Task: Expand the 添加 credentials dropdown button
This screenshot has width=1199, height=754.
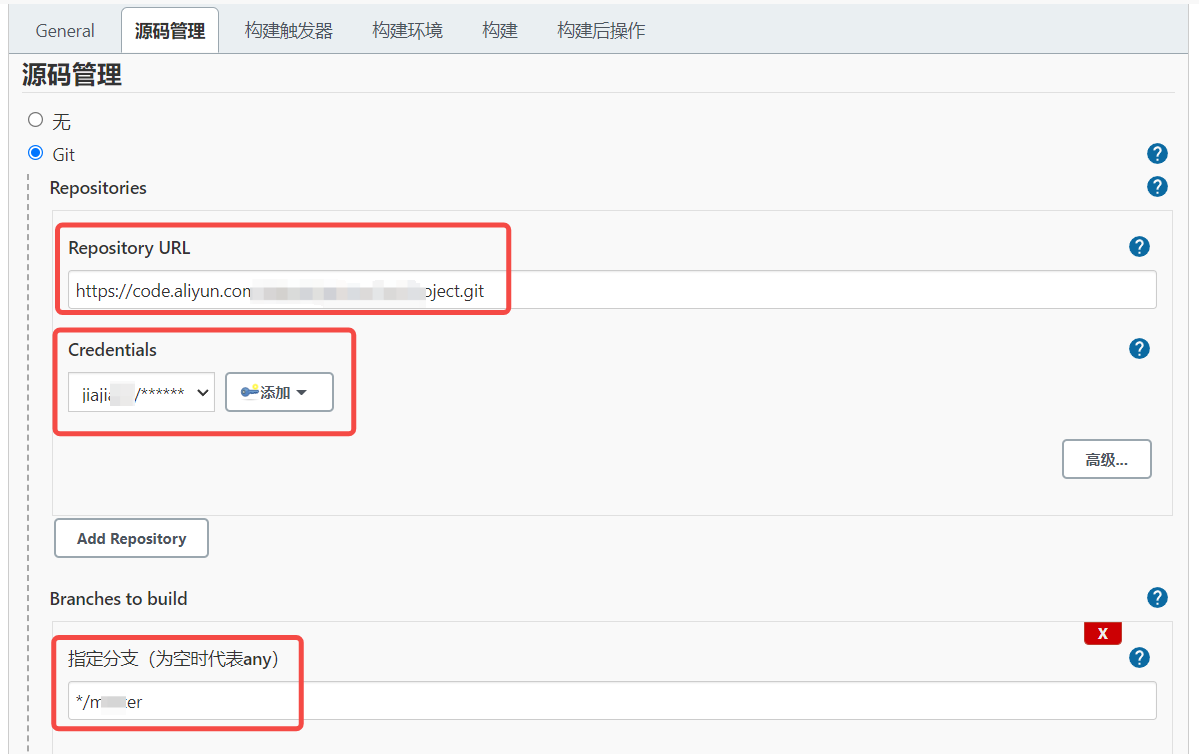Action: pos(279,393)
